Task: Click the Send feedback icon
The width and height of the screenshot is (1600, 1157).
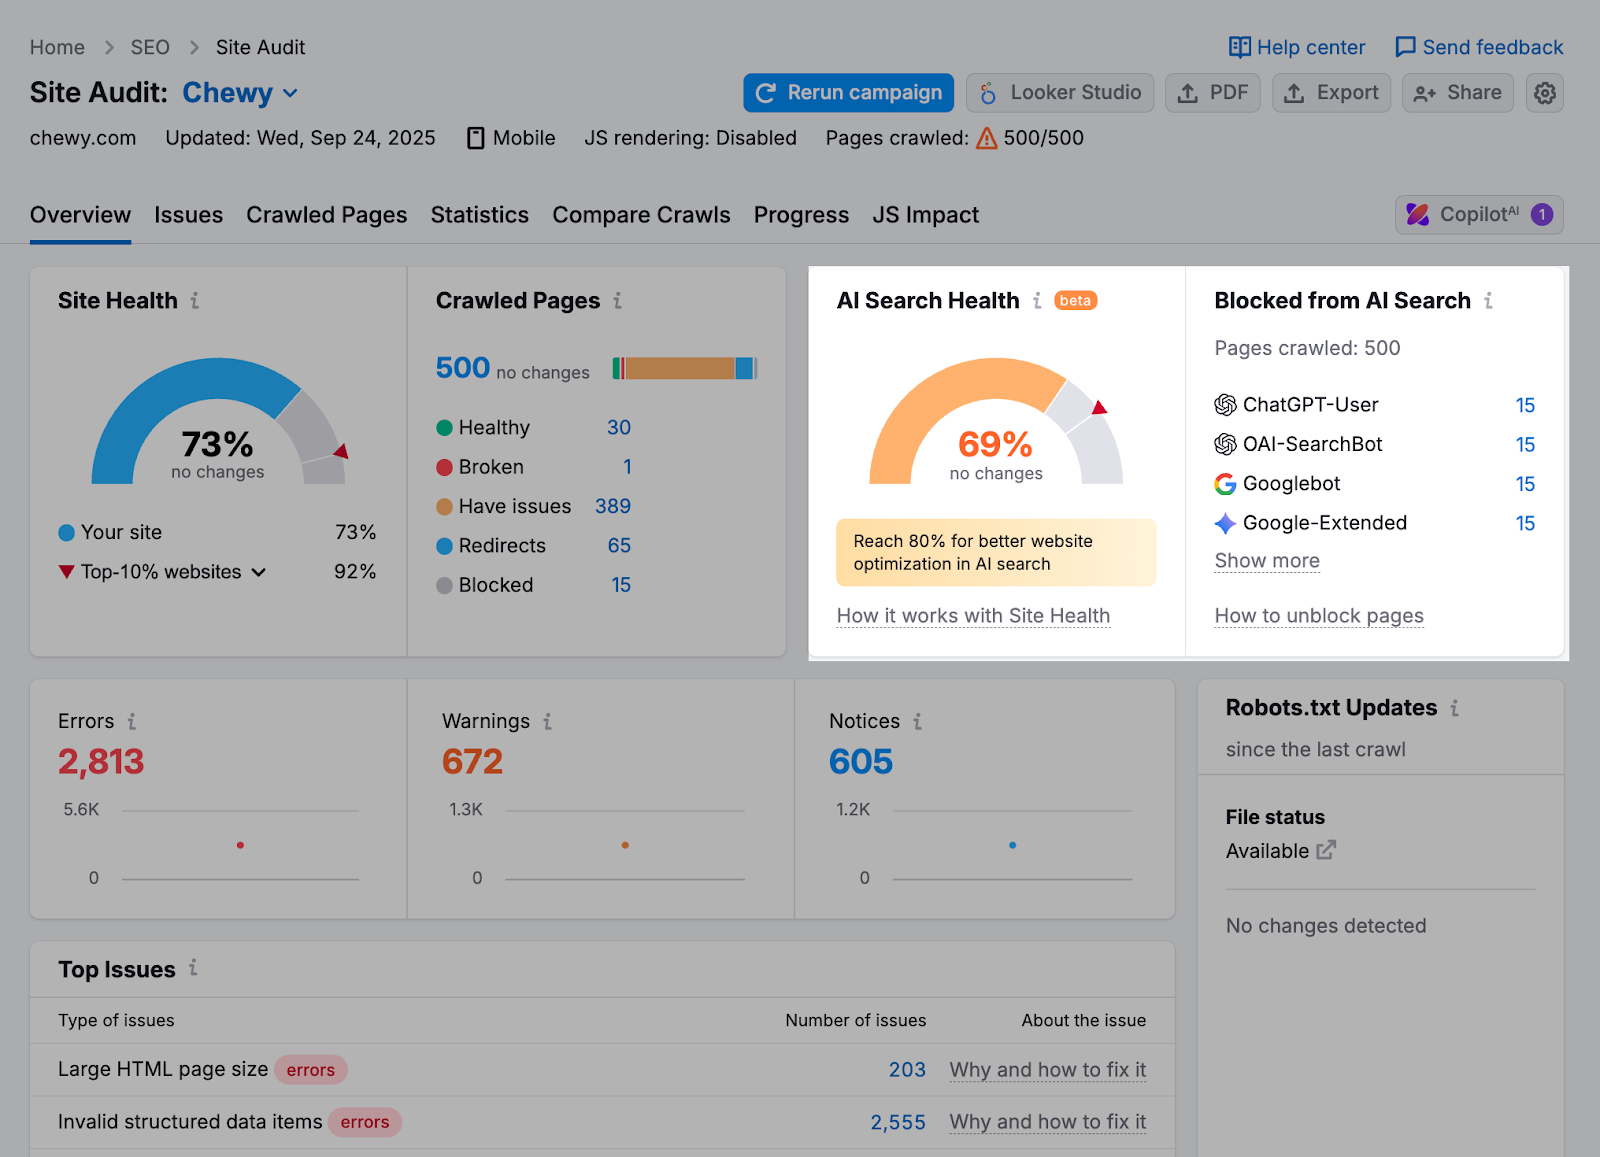Action: click(1406, 46)
